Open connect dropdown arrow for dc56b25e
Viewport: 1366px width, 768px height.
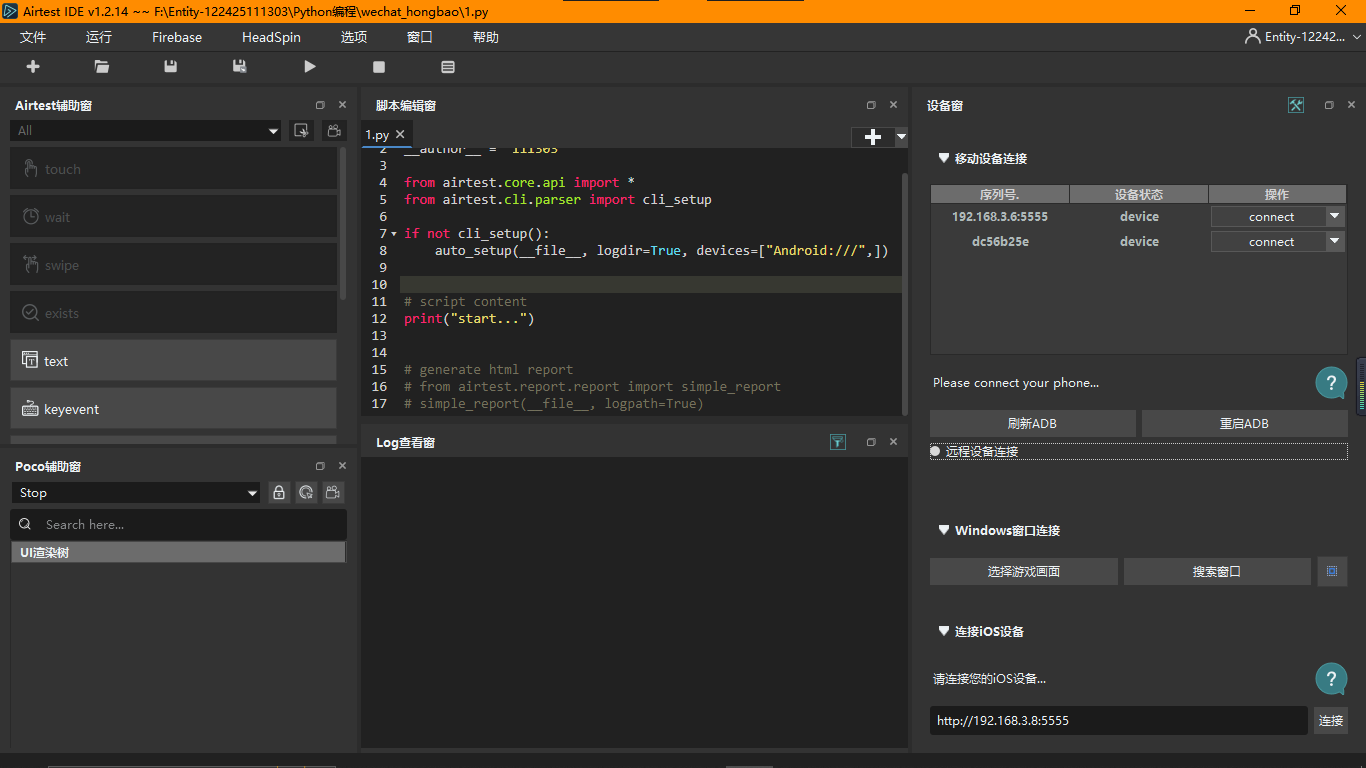click(1335, 241)
